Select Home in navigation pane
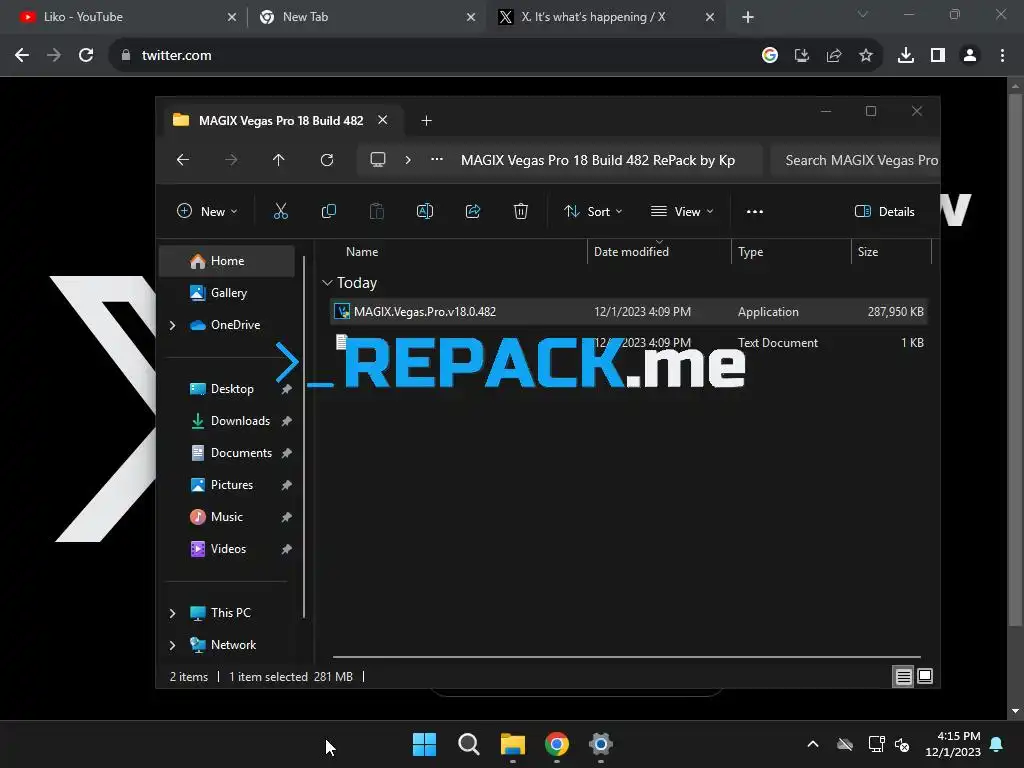This screenshot has width=1024, height=768. click(x=227, y=261)
